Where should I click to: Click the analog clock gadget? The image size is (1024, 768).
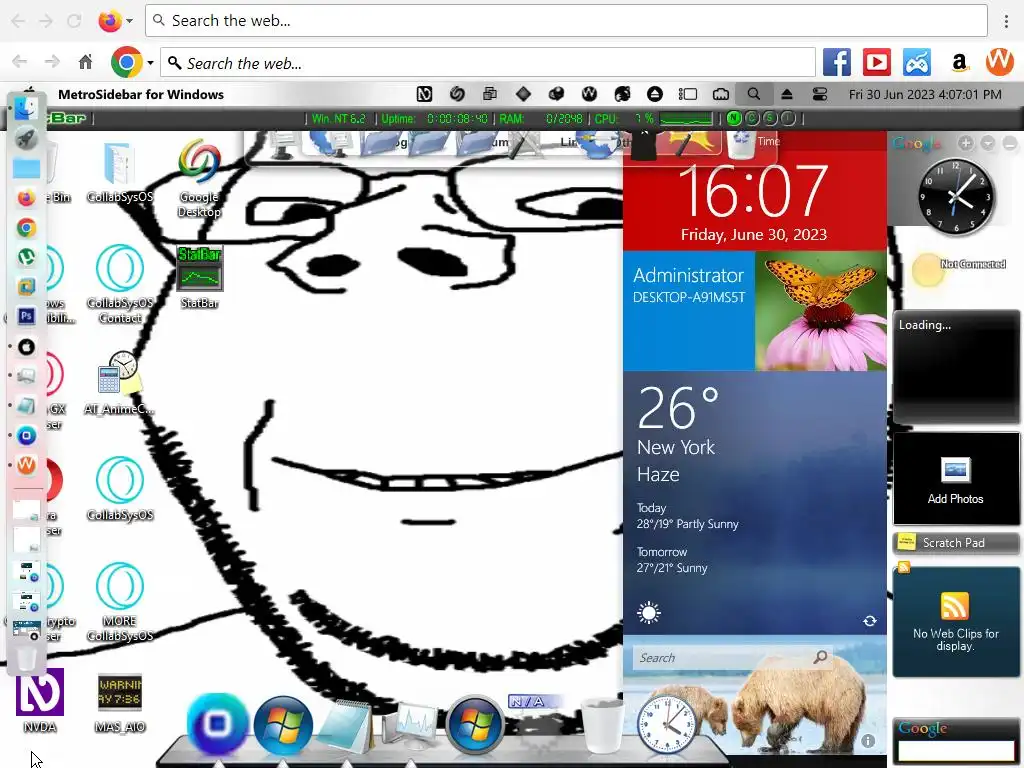pos(956,196)
